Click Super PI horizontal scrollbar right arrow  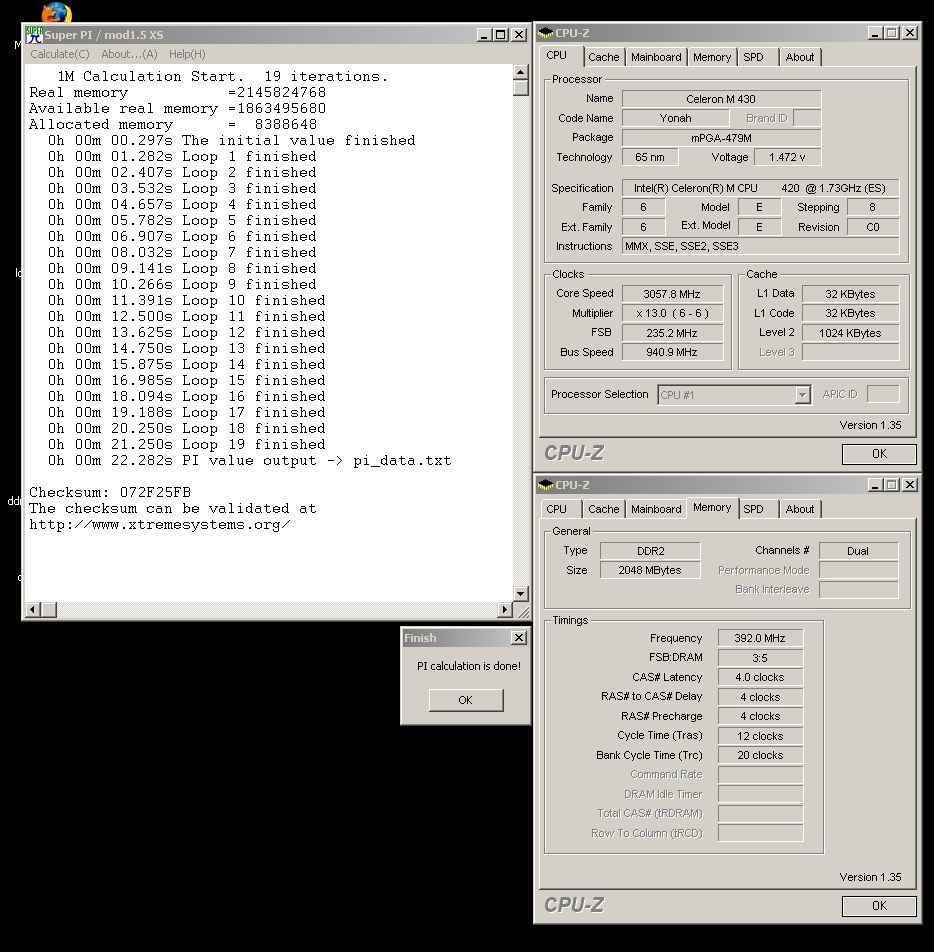tap(505, 609)
